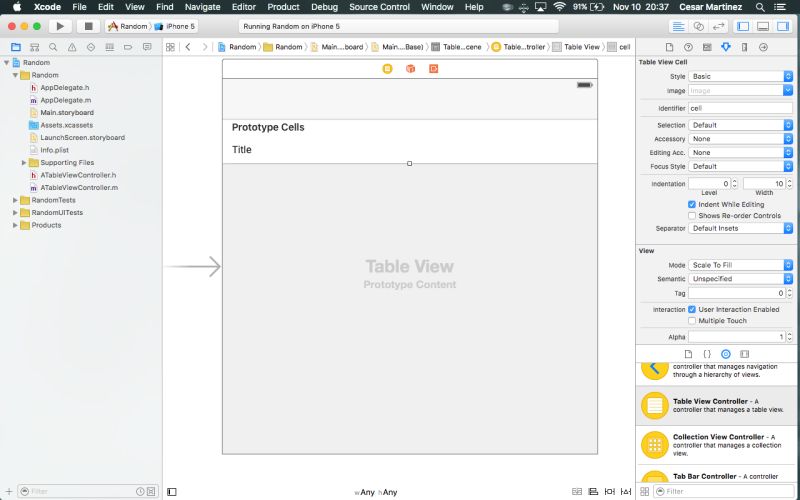Open the Product menu

tap(283, 7)
